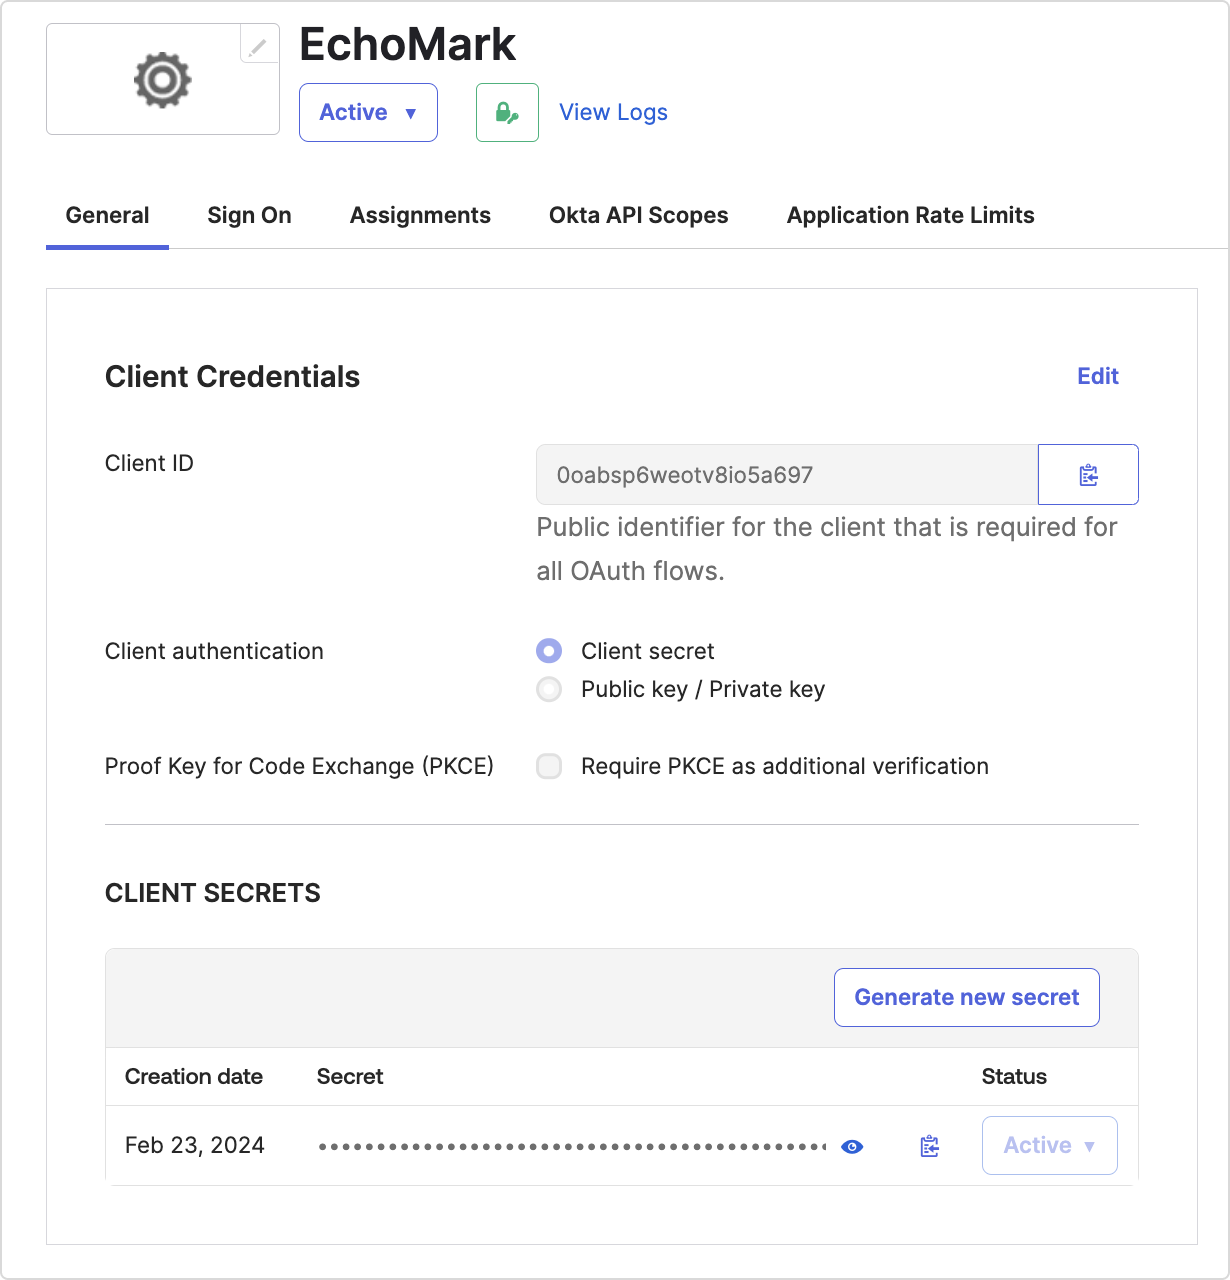
Task: Expand the application status selector under EchoMark
Action: click(367, 112)
